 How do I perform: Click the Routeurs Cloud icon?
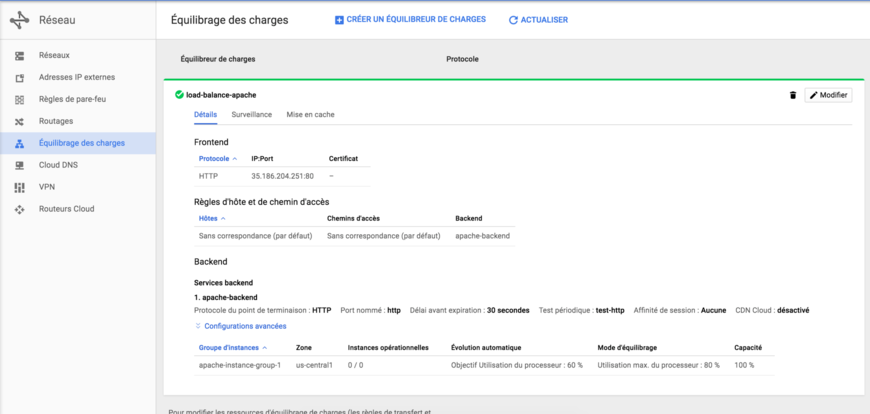pyautogui.click(x=19, y=209)
